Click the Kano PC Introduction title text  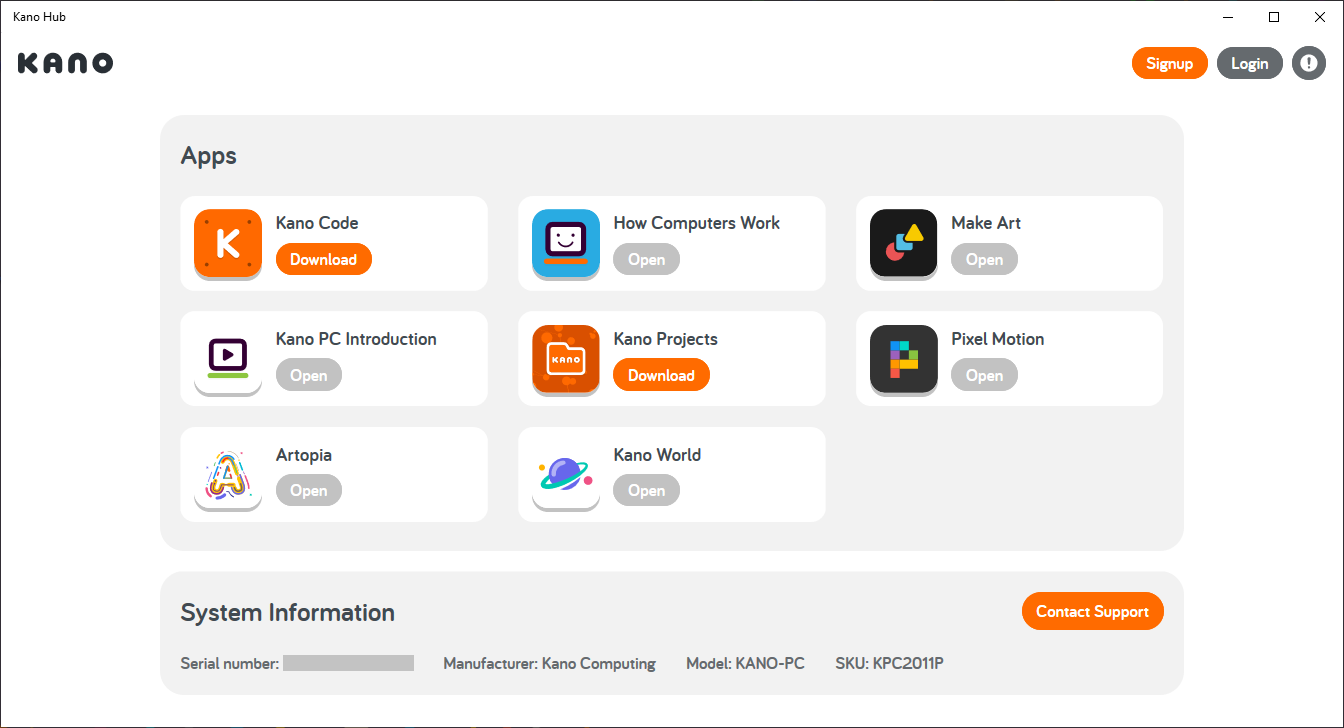pos(356,339)
